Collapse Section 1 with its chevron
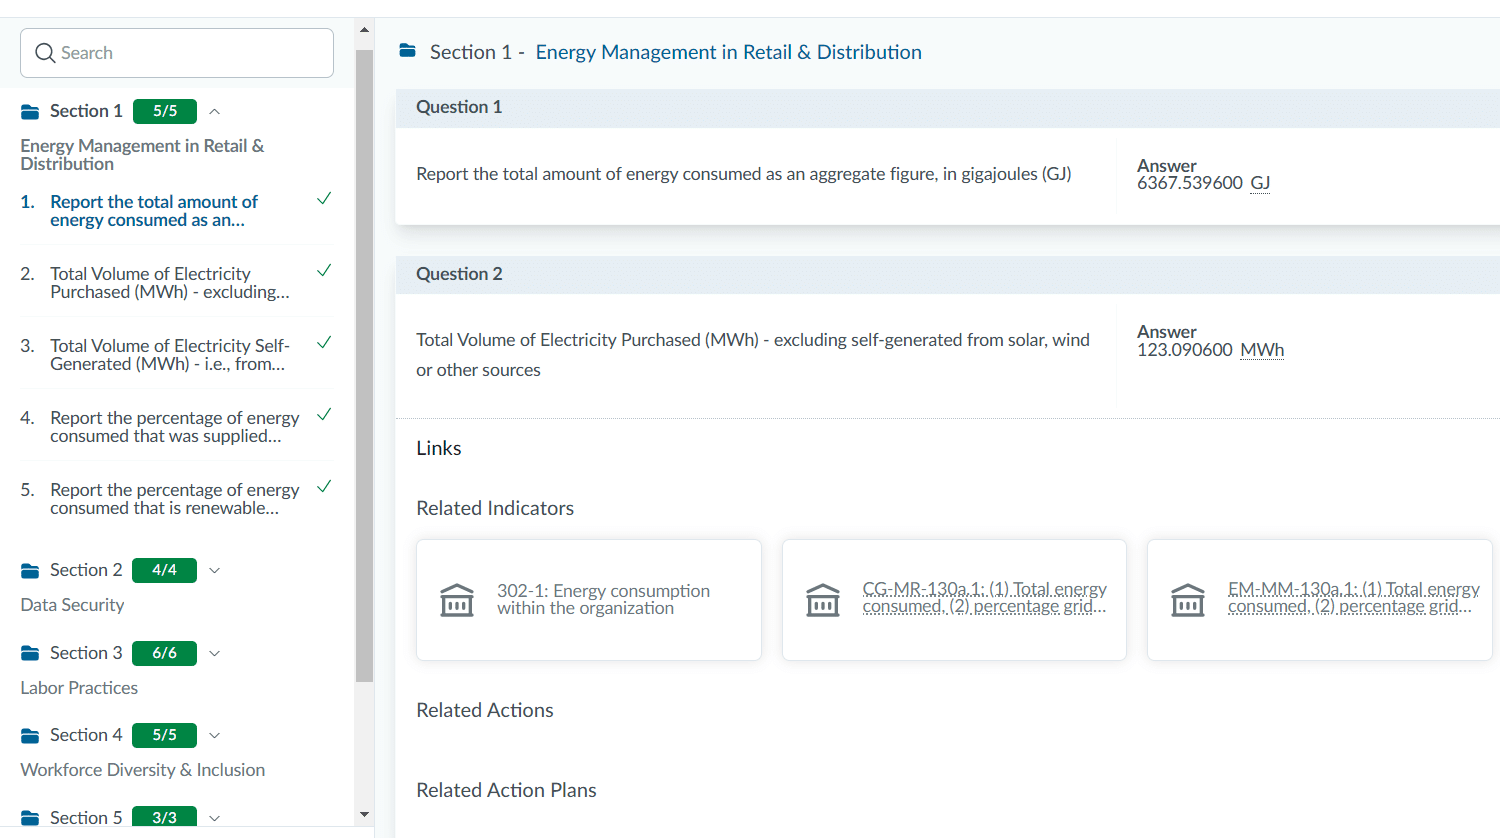 [214, 111]
